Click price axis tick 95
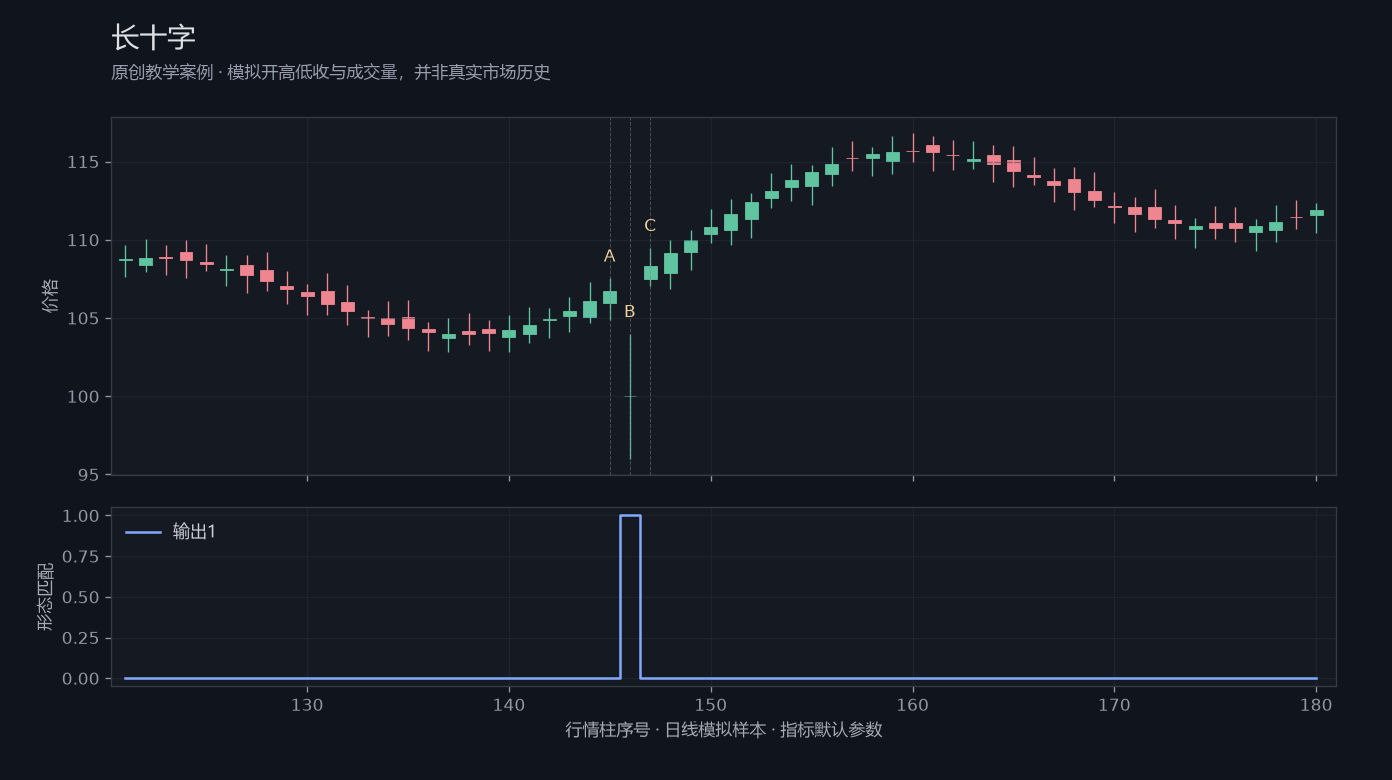Image resolution: width=1392 pixels, height=780 pixels. coord(89,475)
